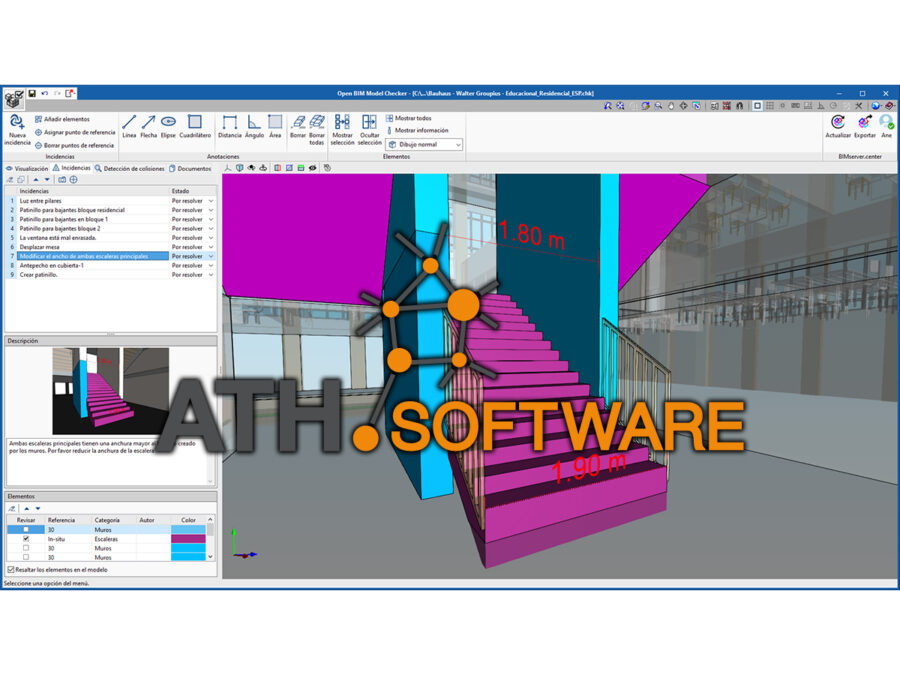This screenshot has width=900, height=675.
Task: Toggle Resaltar los elementos en el modelo
Action: [x=11, y=570]
